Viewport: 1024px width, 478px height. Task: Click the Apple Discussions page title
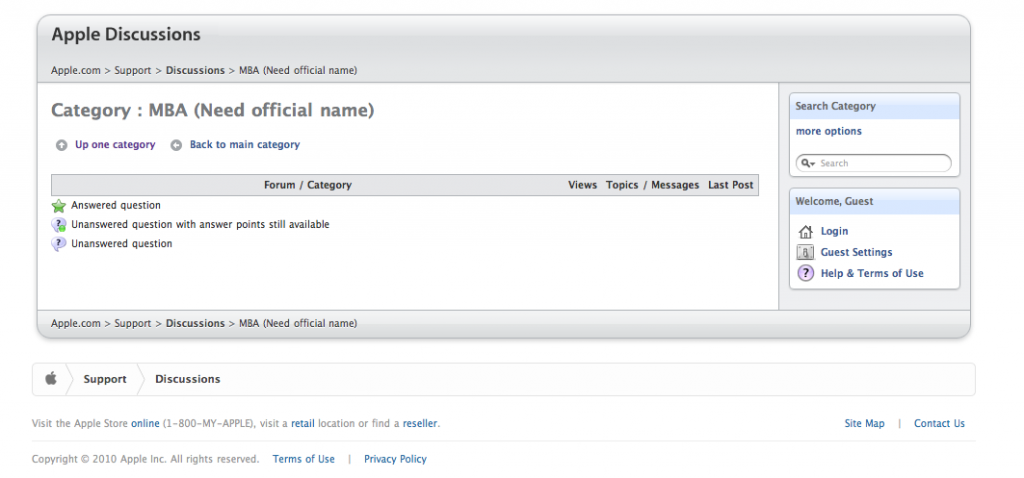pyautogui.click(x=126, y=35)
